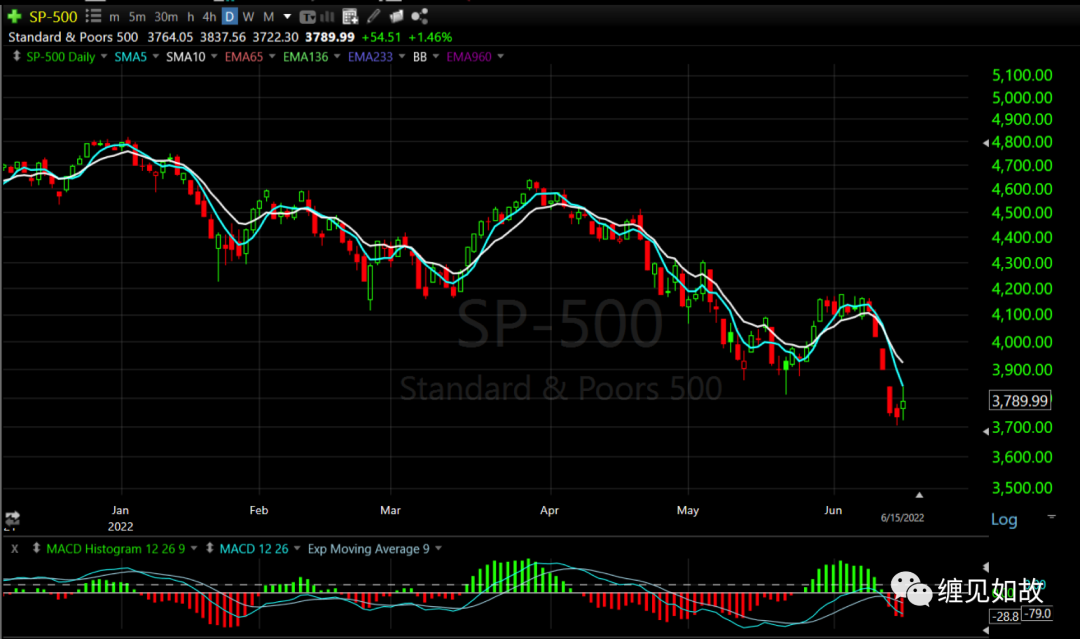Click the 3789.99 close value in header
The image size is (1080, 639).
[330, 37]
